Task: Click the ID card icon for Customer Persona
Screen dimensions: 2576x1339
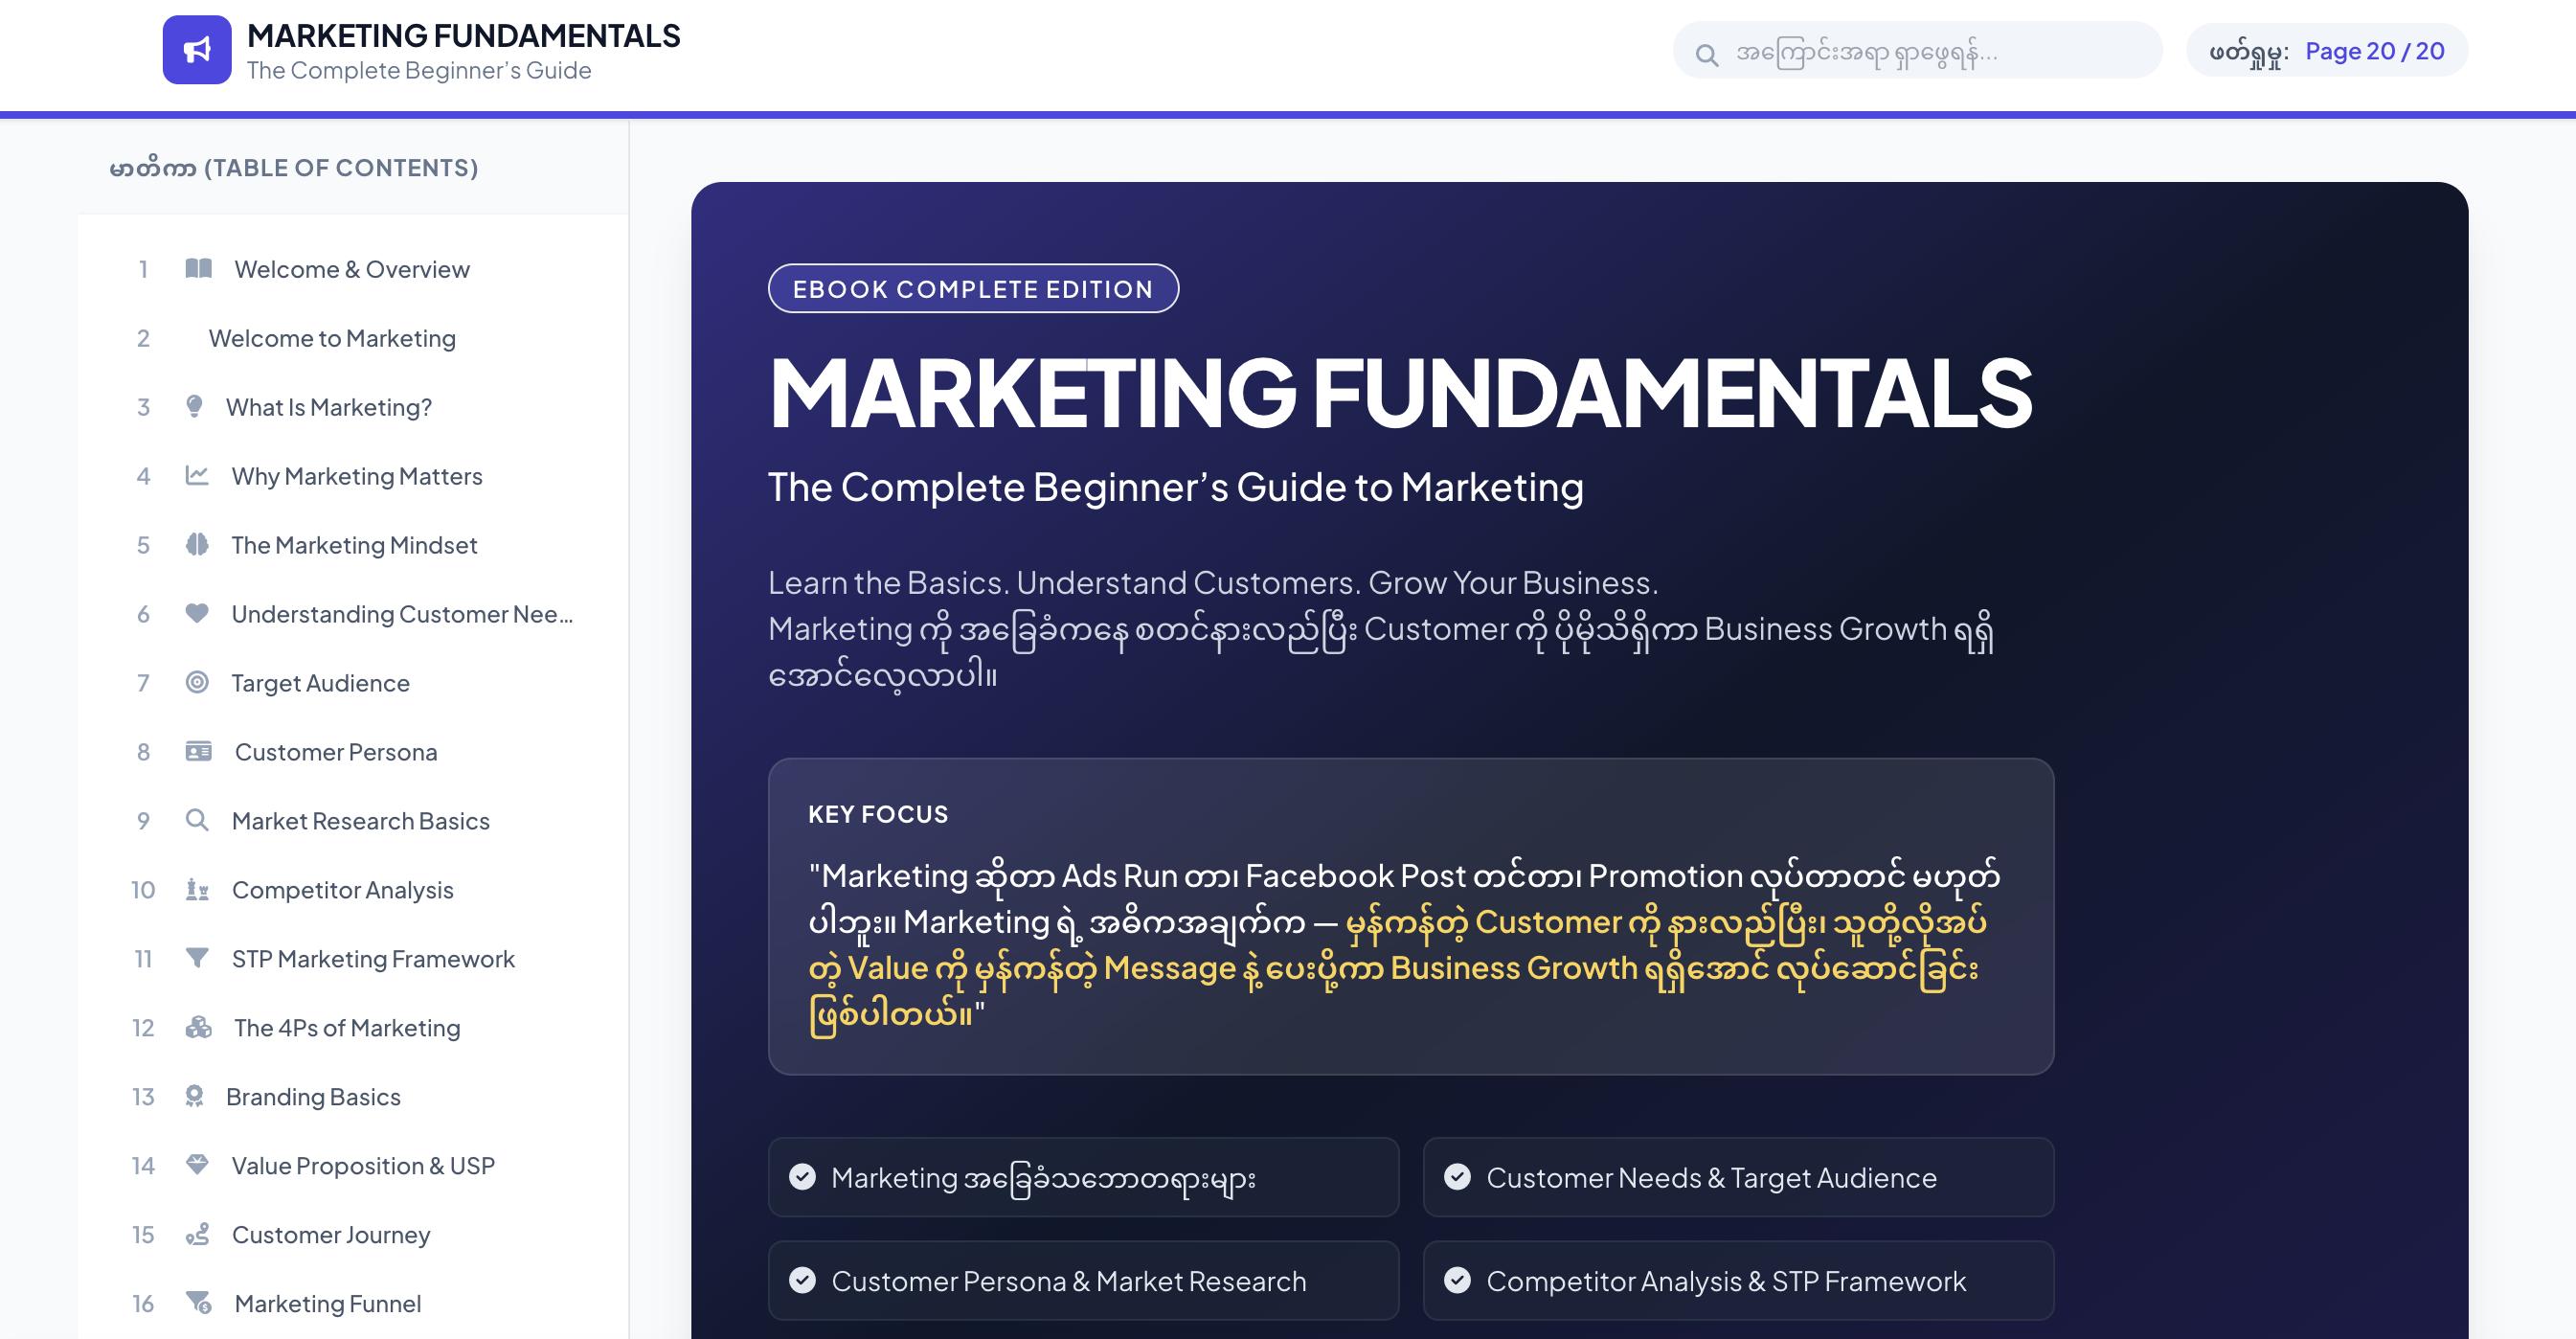Action: point(199,751)
